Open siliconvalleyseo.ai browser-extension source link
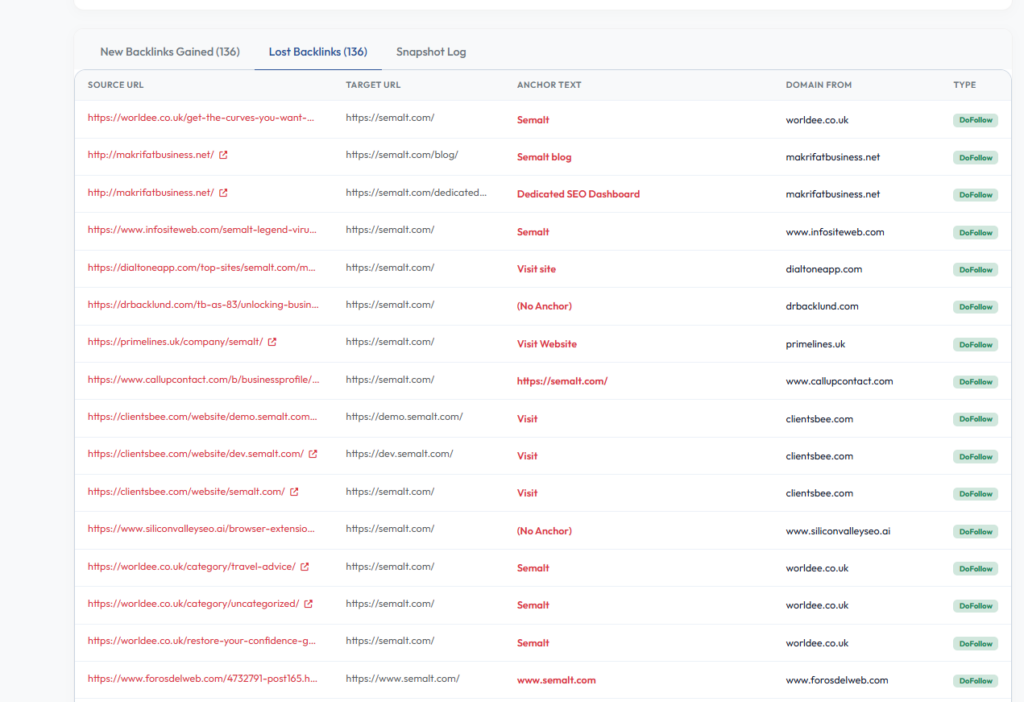 201,529
